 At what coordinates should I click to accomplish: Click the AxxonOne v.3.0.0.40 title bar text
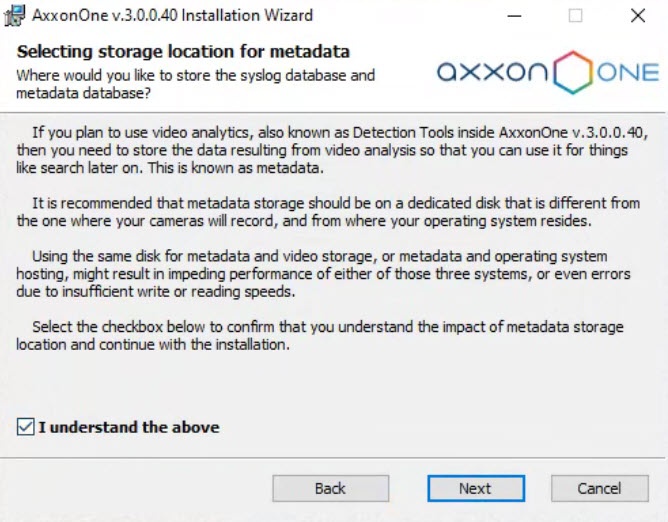pyautogui.click(x=172, y=16)
